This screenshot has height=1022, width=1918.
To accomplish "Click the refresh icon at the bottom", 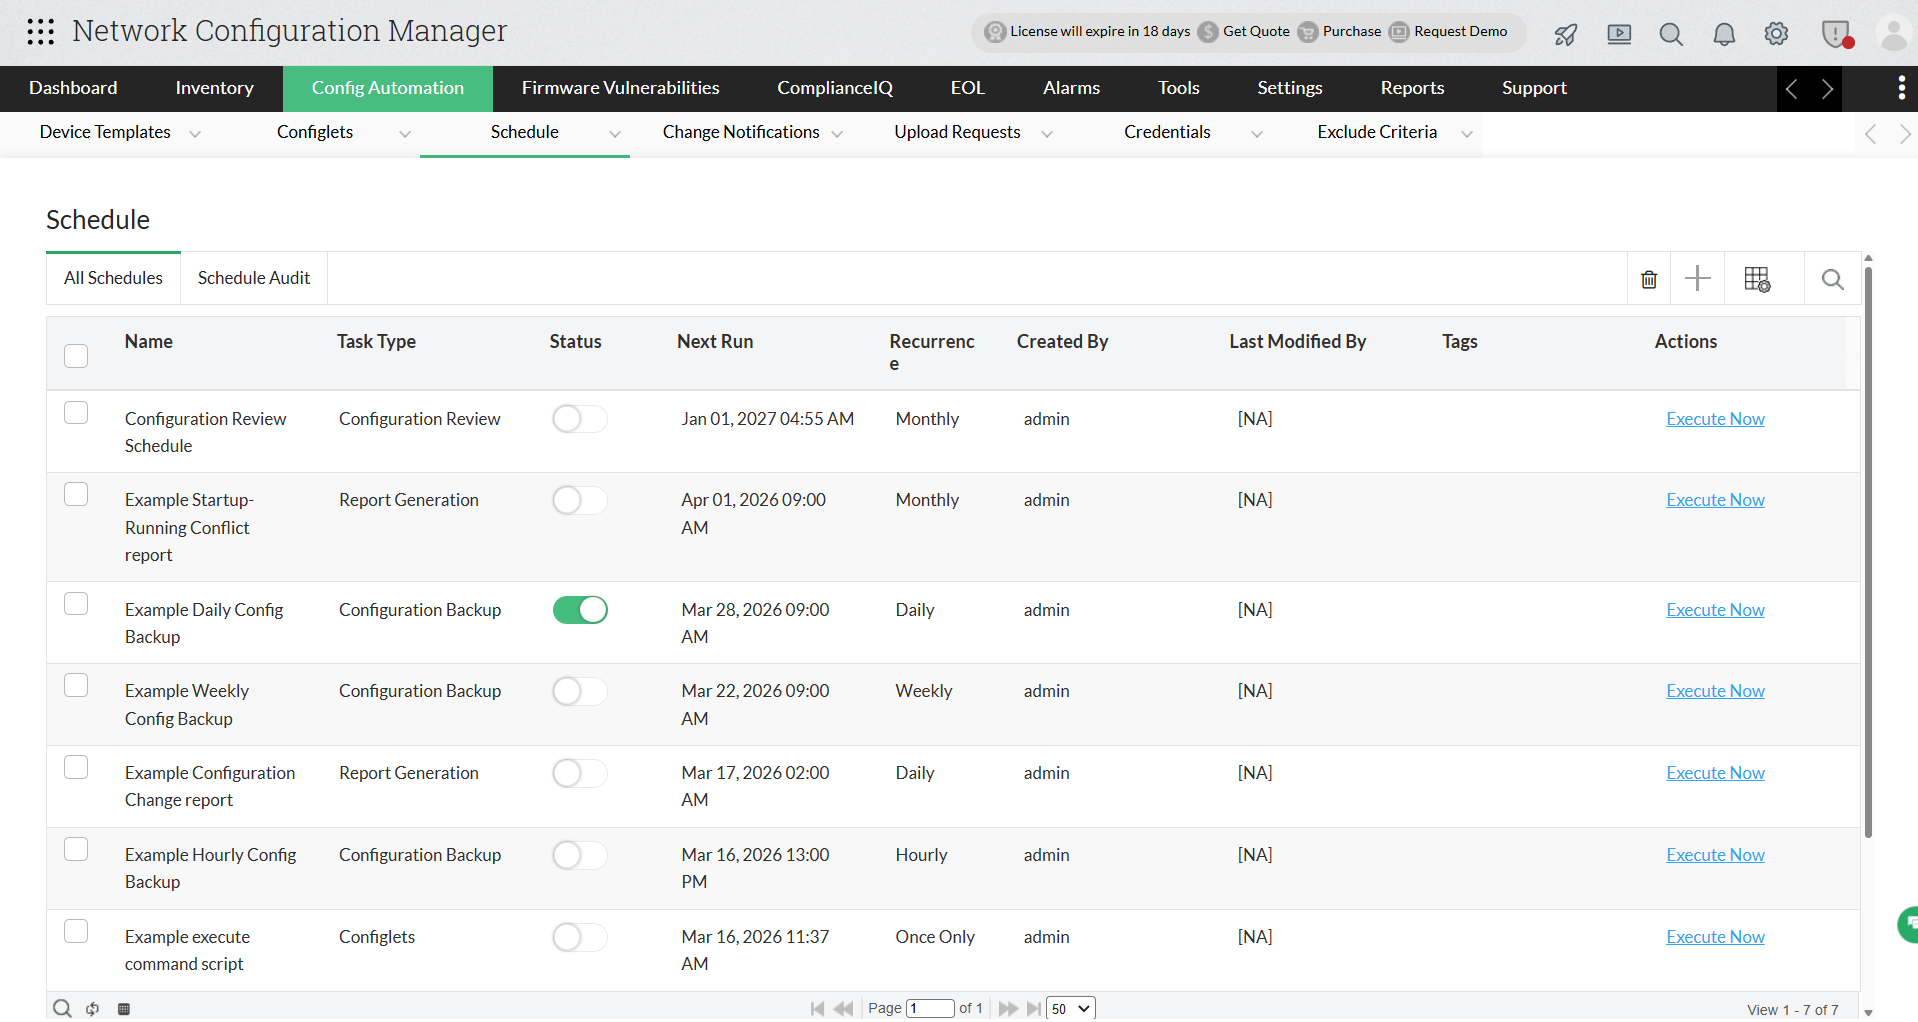I will pos(92,1008).
